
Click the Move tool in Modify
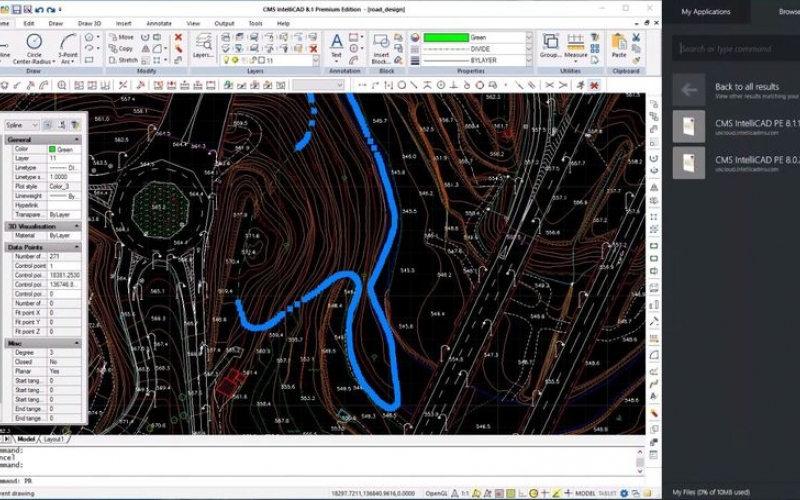click(120, 37)
